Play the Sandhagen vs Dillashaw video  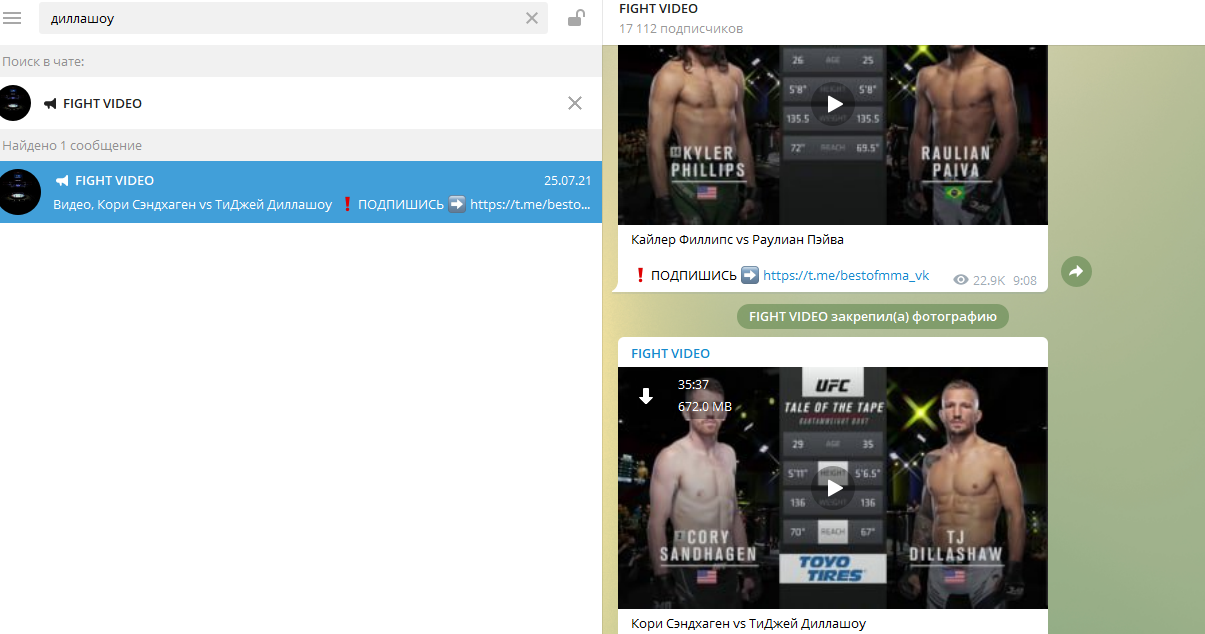(833, 488)
